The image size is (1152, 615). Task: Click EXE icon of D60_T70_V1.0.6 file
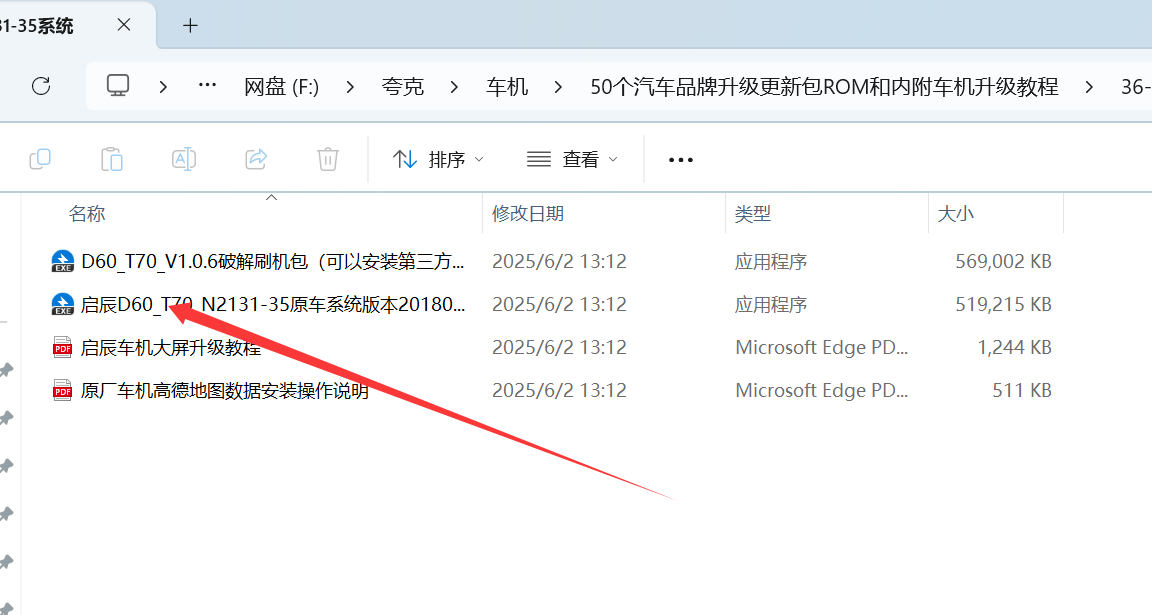(62, 262)
